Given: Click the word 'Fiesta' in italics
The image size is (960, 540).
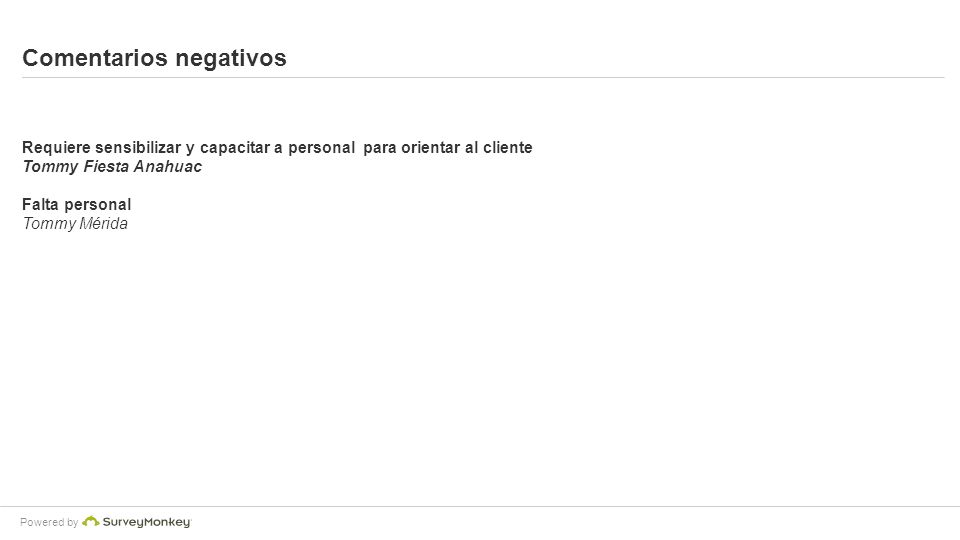Looking at the screenshot, I should pyautogui.click(x=106, y=167).
